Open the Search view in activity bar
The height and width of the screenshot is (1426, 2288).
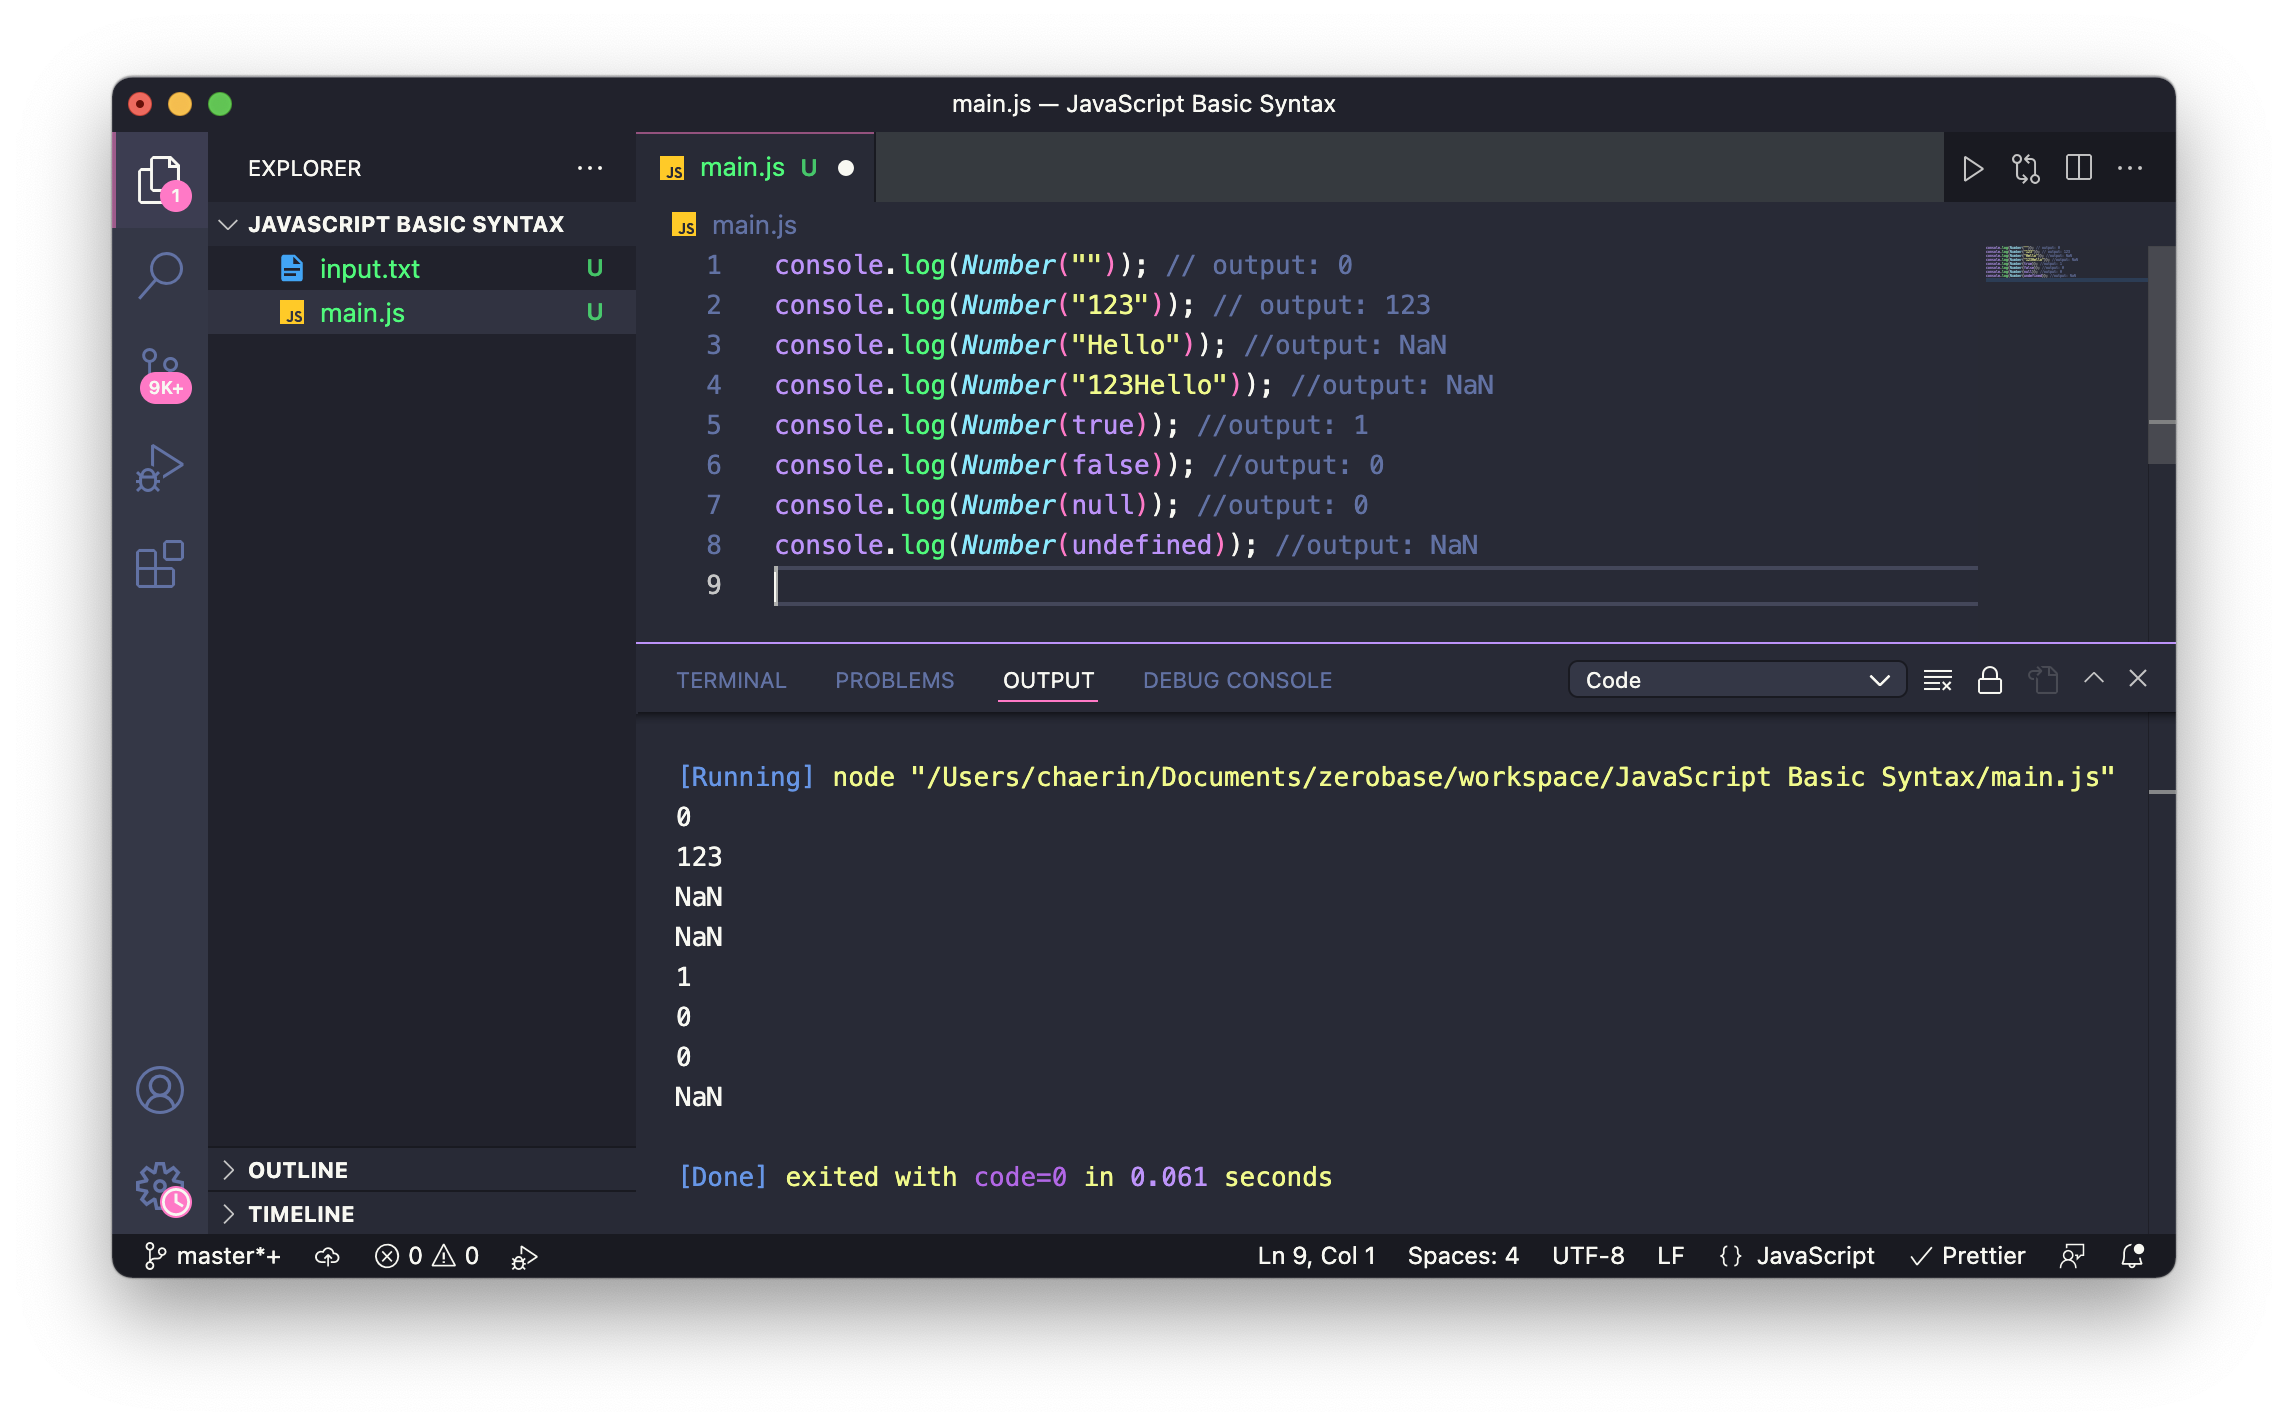click(160, 274)
